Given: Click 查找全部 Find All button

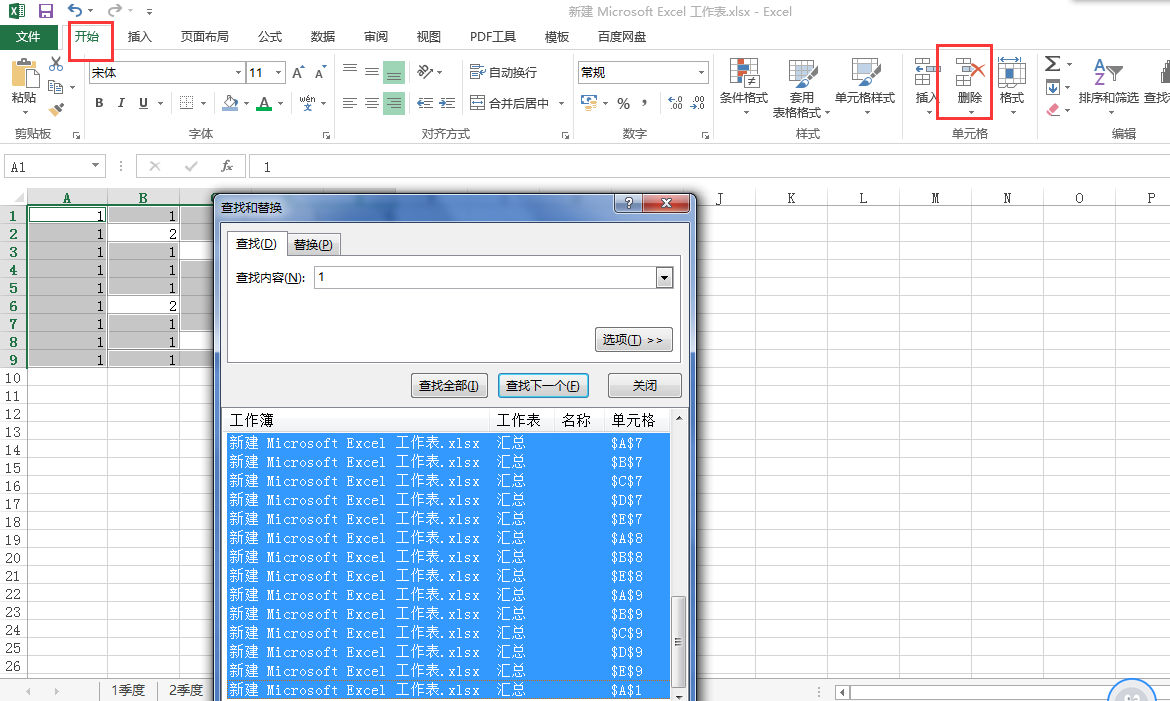Looking at the screenshot, I should coord(449,385).
